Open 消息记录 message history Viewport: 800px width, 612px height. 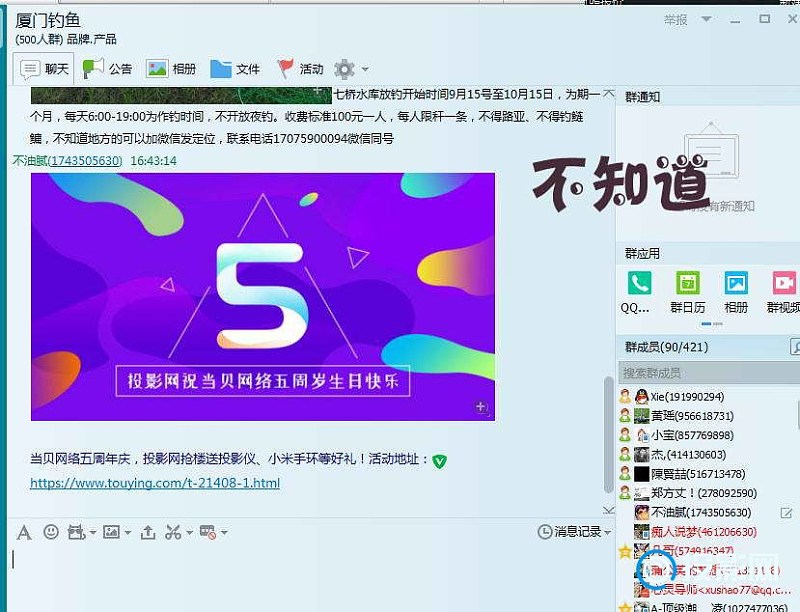point(571,532)
